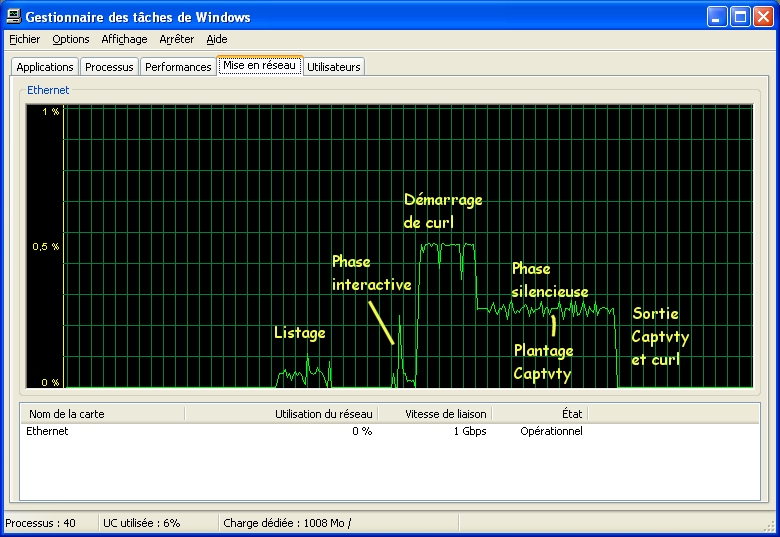780x537 pixels.
Task: Sort by Utilisation du réseau column header
Action: pyautogui.click(x=281, y=413)
